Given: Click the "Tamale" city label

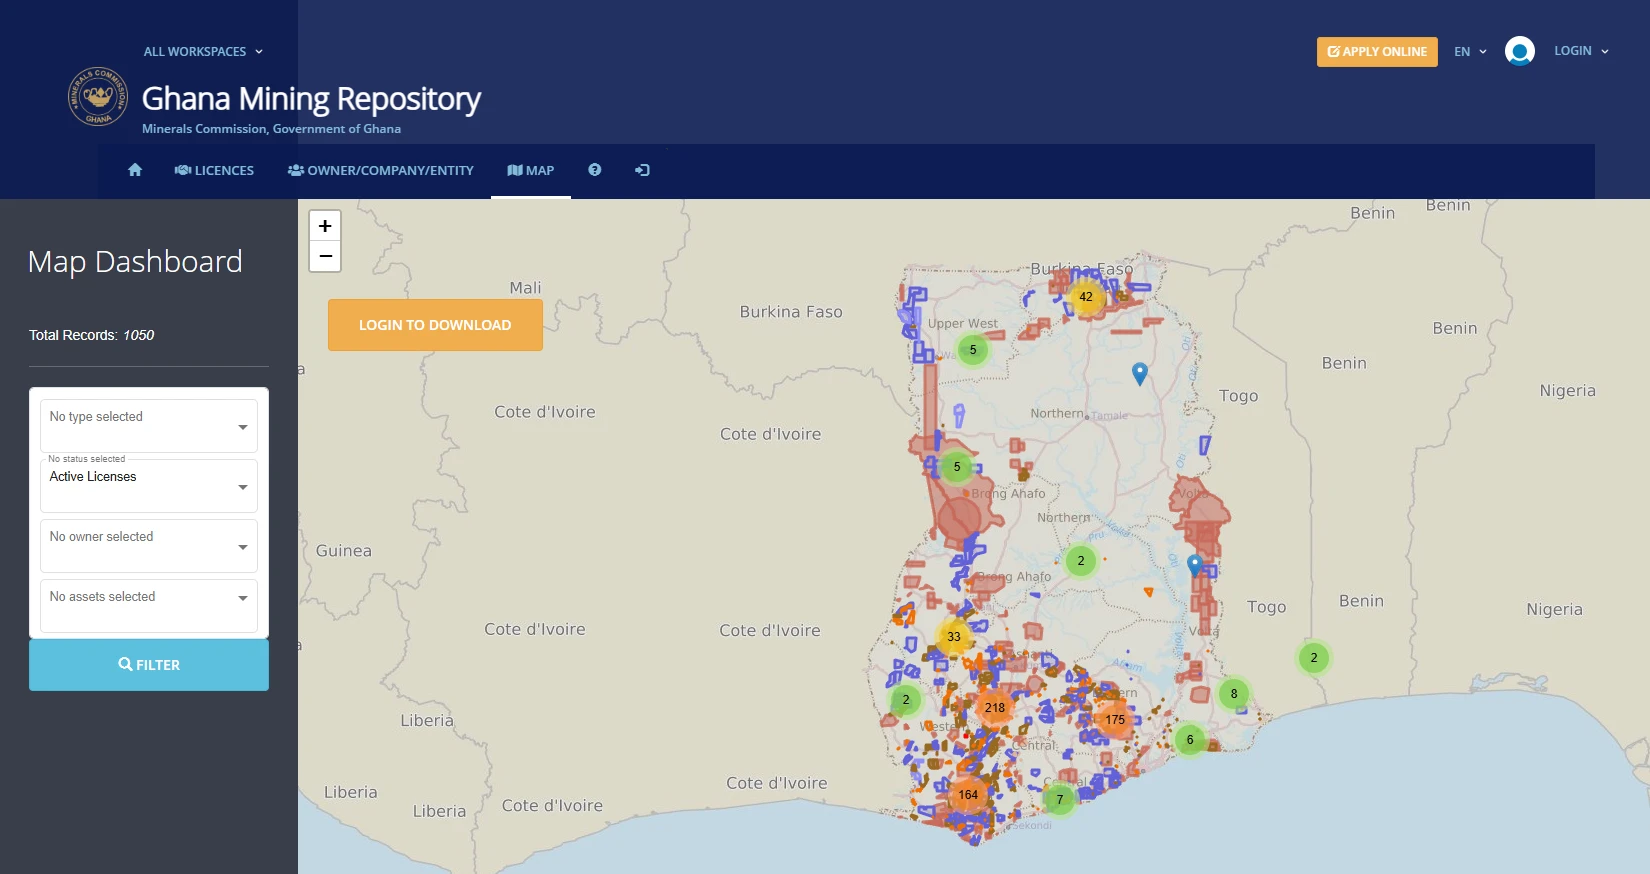Looking at the screenshot, I should (x=1110, y=416).
